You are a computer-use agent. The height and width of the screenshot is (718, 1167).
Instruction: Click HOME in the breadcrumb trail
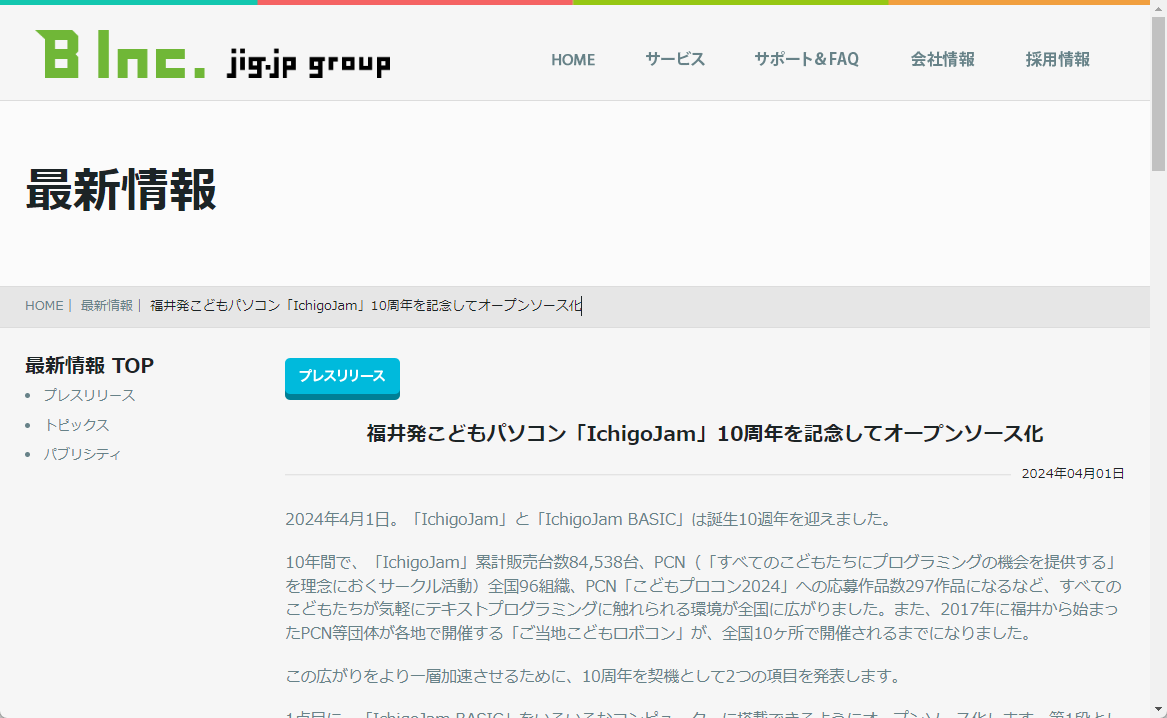(x=44, y=305)
